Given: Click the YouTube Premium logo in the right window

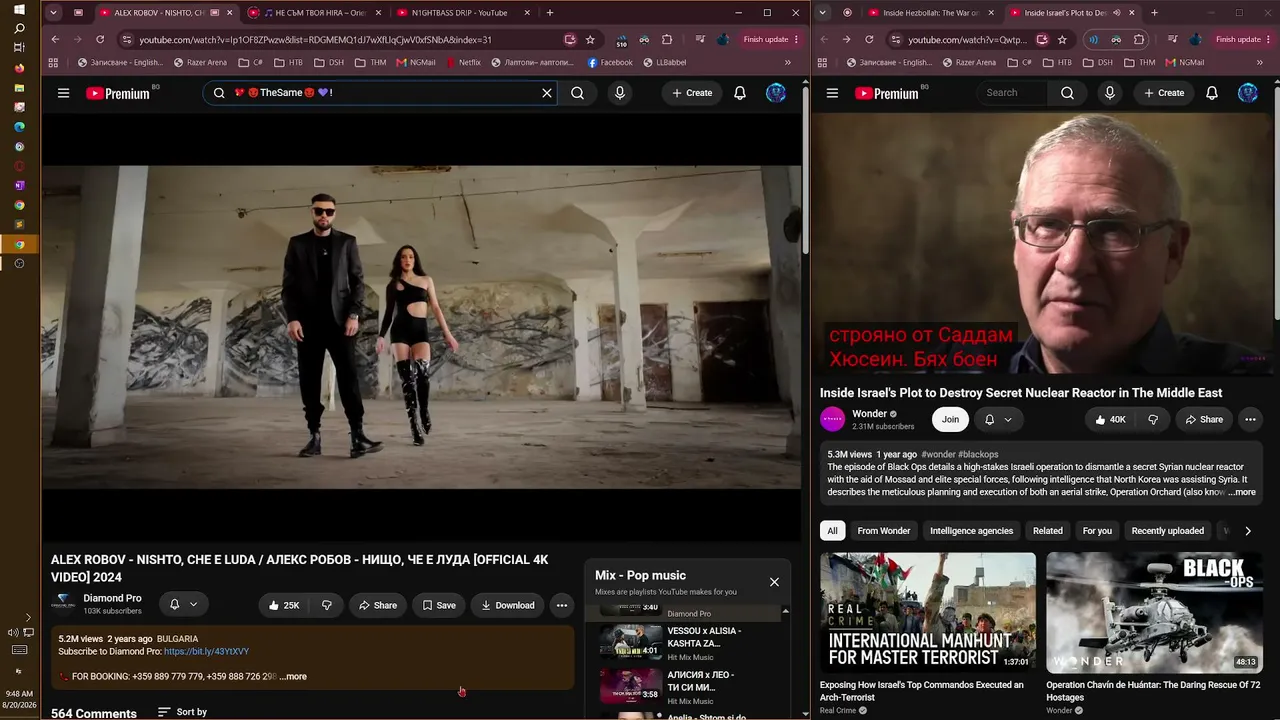Looking at the screenshot, I should 887,93.
